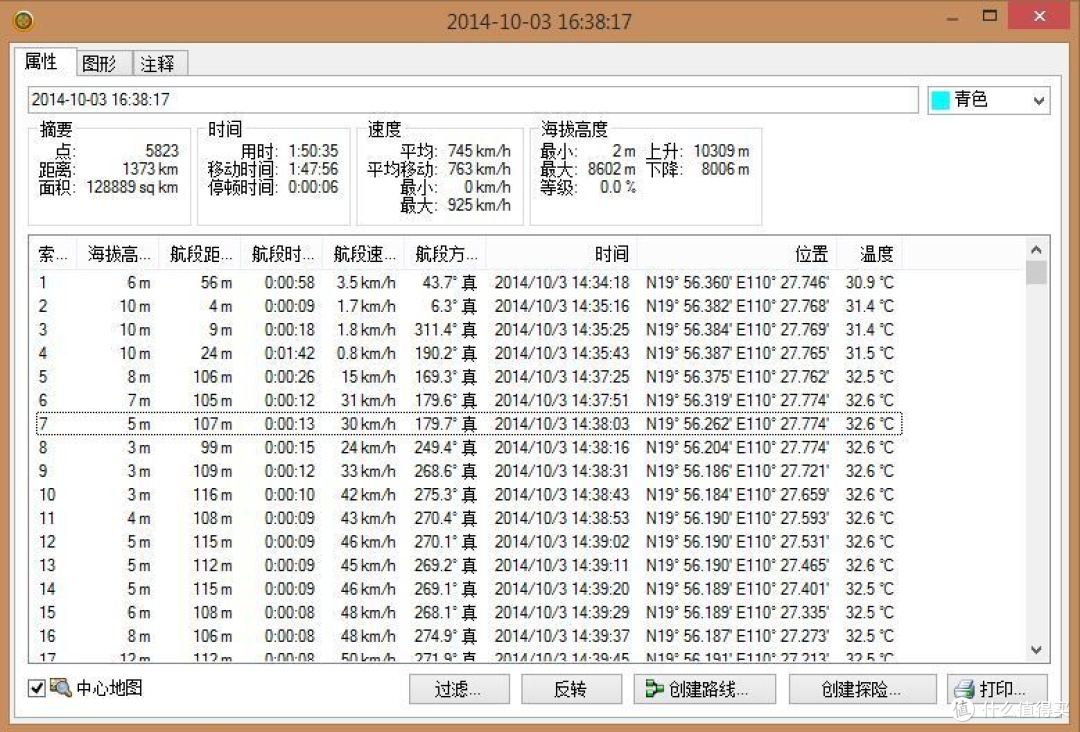Click position cell N19° 56.382' E110° 27.768'
The image size is (1080, 732).
pyautogui.click(x=737, y=306)
